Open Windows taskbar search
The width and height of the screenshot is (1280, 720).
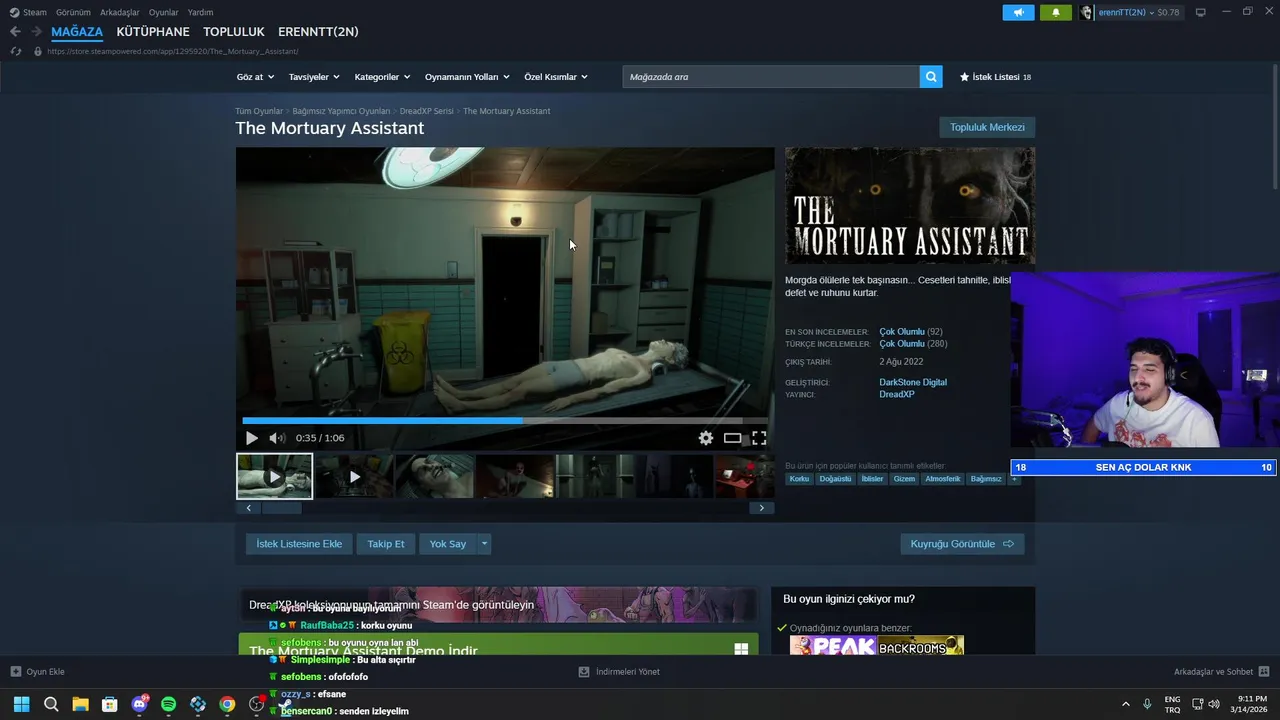pyautogui.click(x=51, y=704)
